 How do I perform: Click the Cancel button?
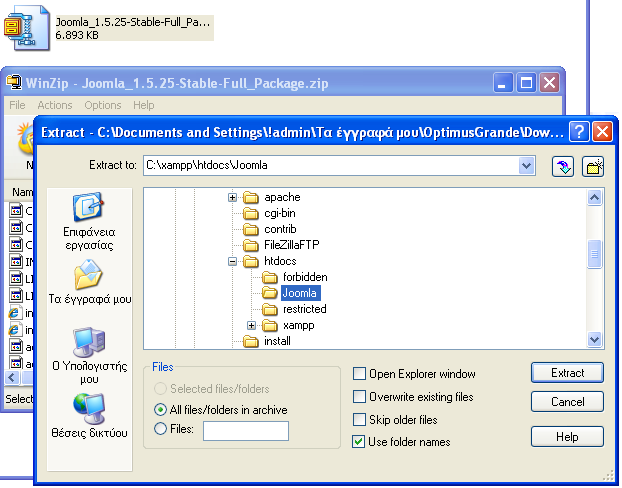tap(567, 402)
